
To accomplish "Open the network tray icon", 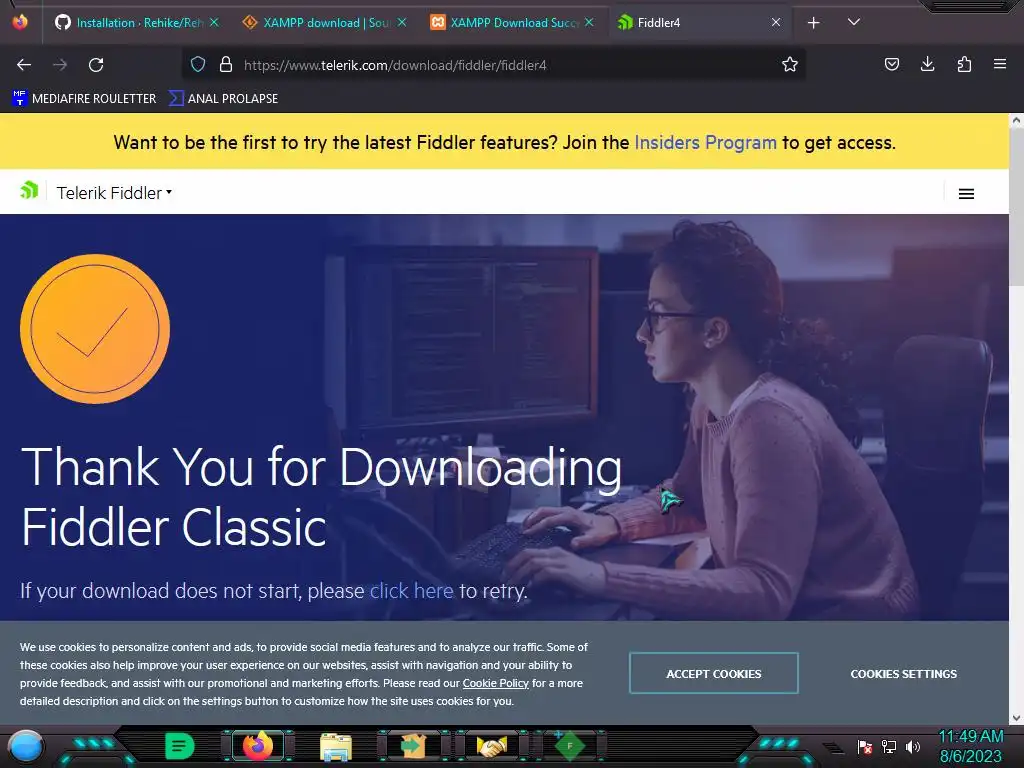I will (x=889, y=746).
